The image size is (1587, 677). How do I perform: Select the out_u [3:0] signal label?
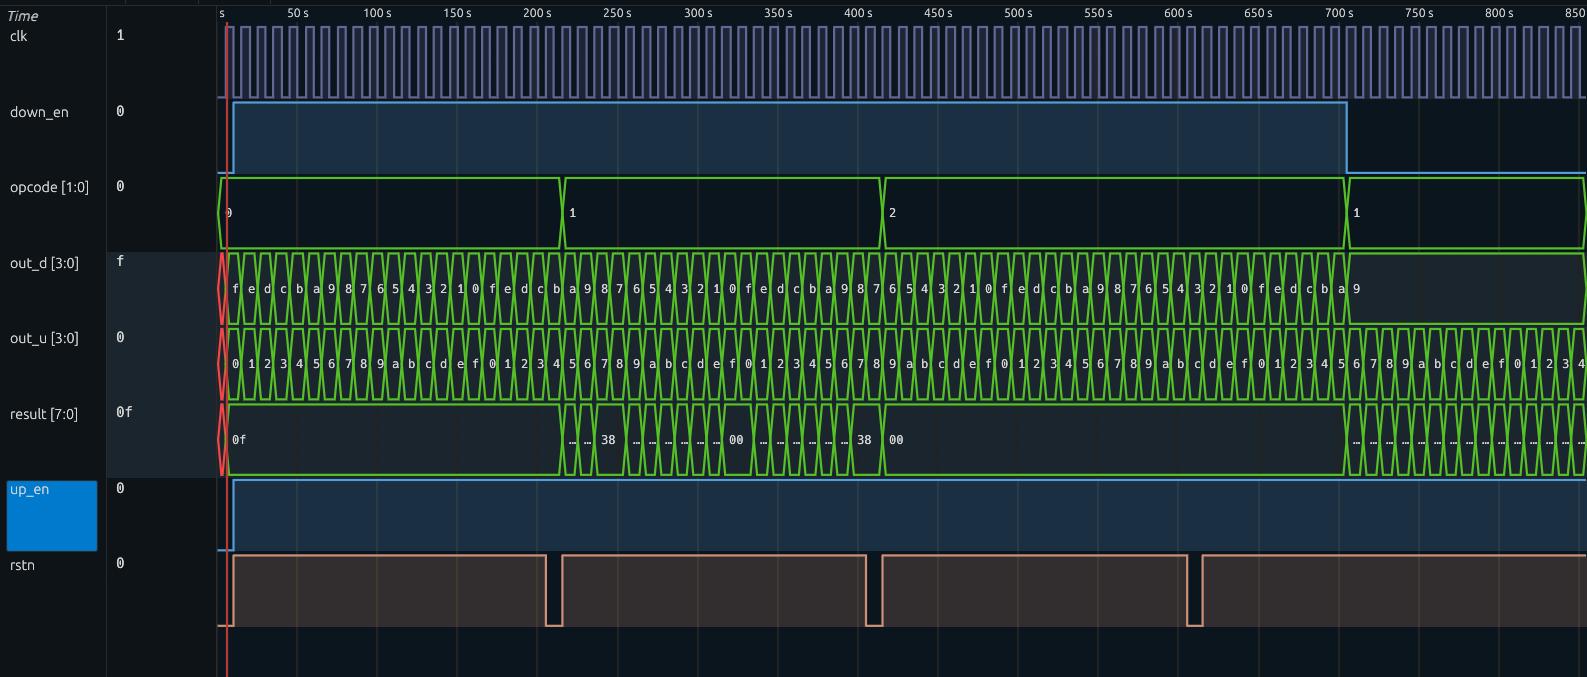44,338
